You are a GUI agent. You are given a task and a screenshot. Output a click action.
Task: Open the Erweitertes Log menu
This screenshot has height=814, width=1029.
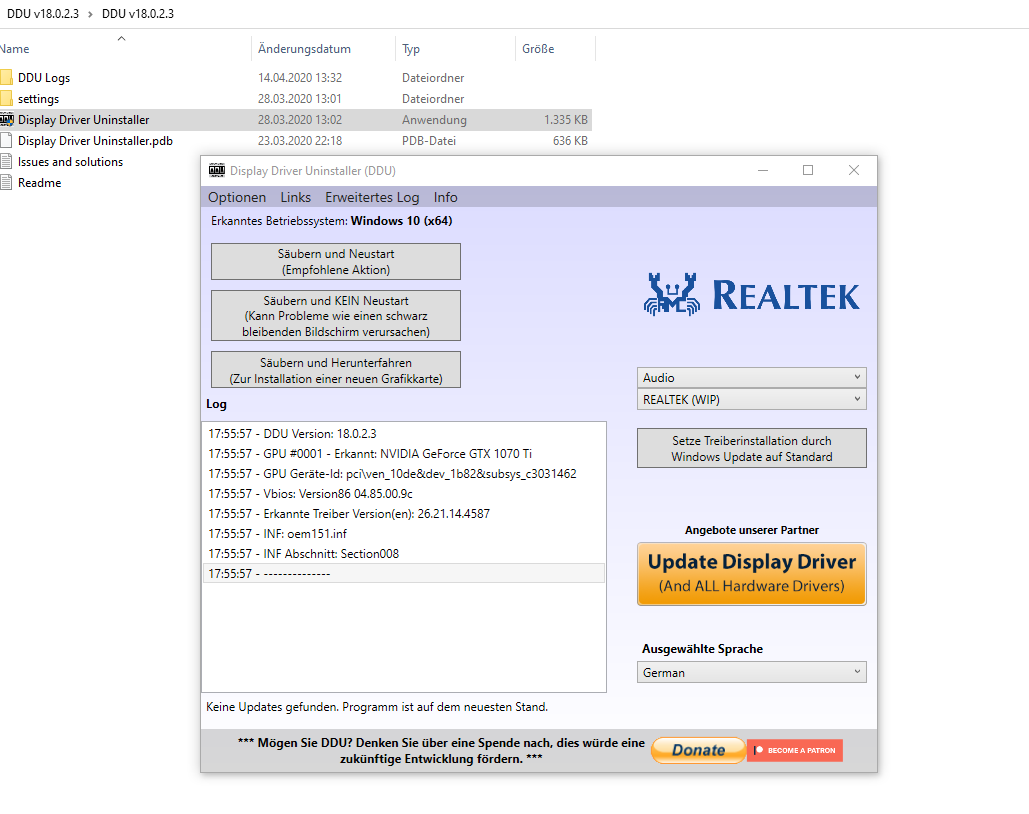(x=372, y=197)
